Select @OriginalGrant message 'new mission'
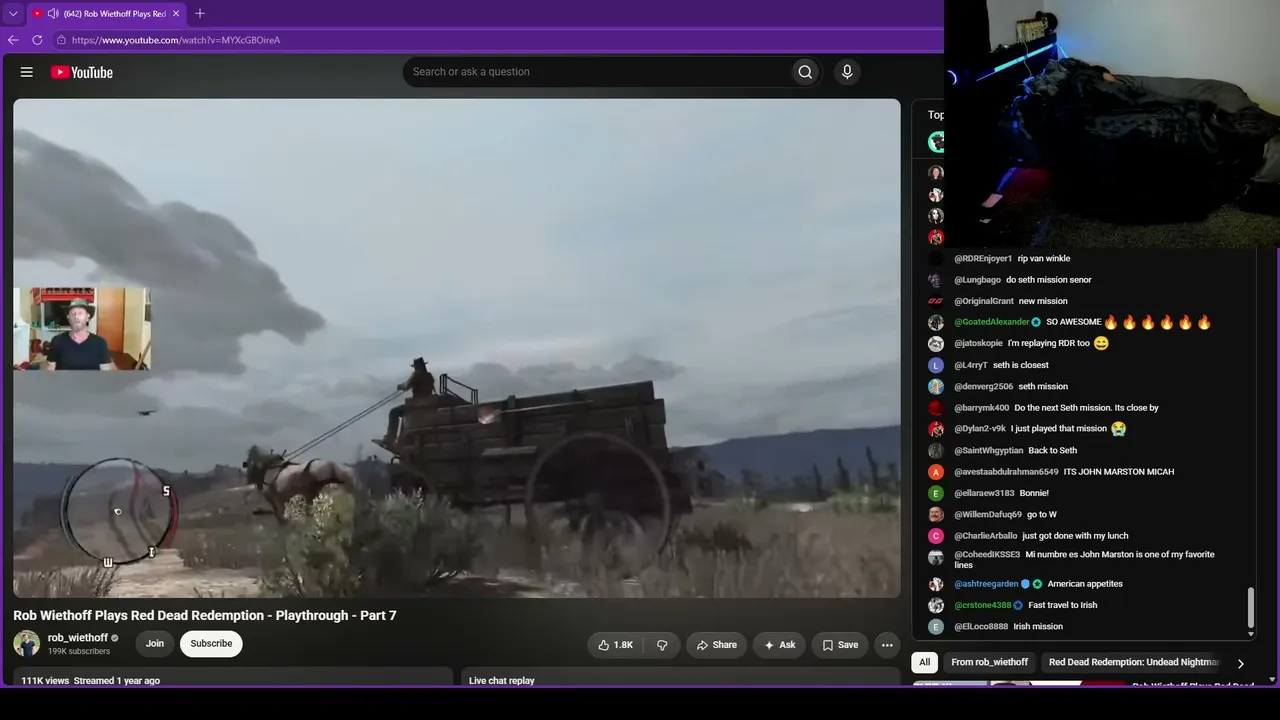1280x720 pixels. pos(1043,301)
